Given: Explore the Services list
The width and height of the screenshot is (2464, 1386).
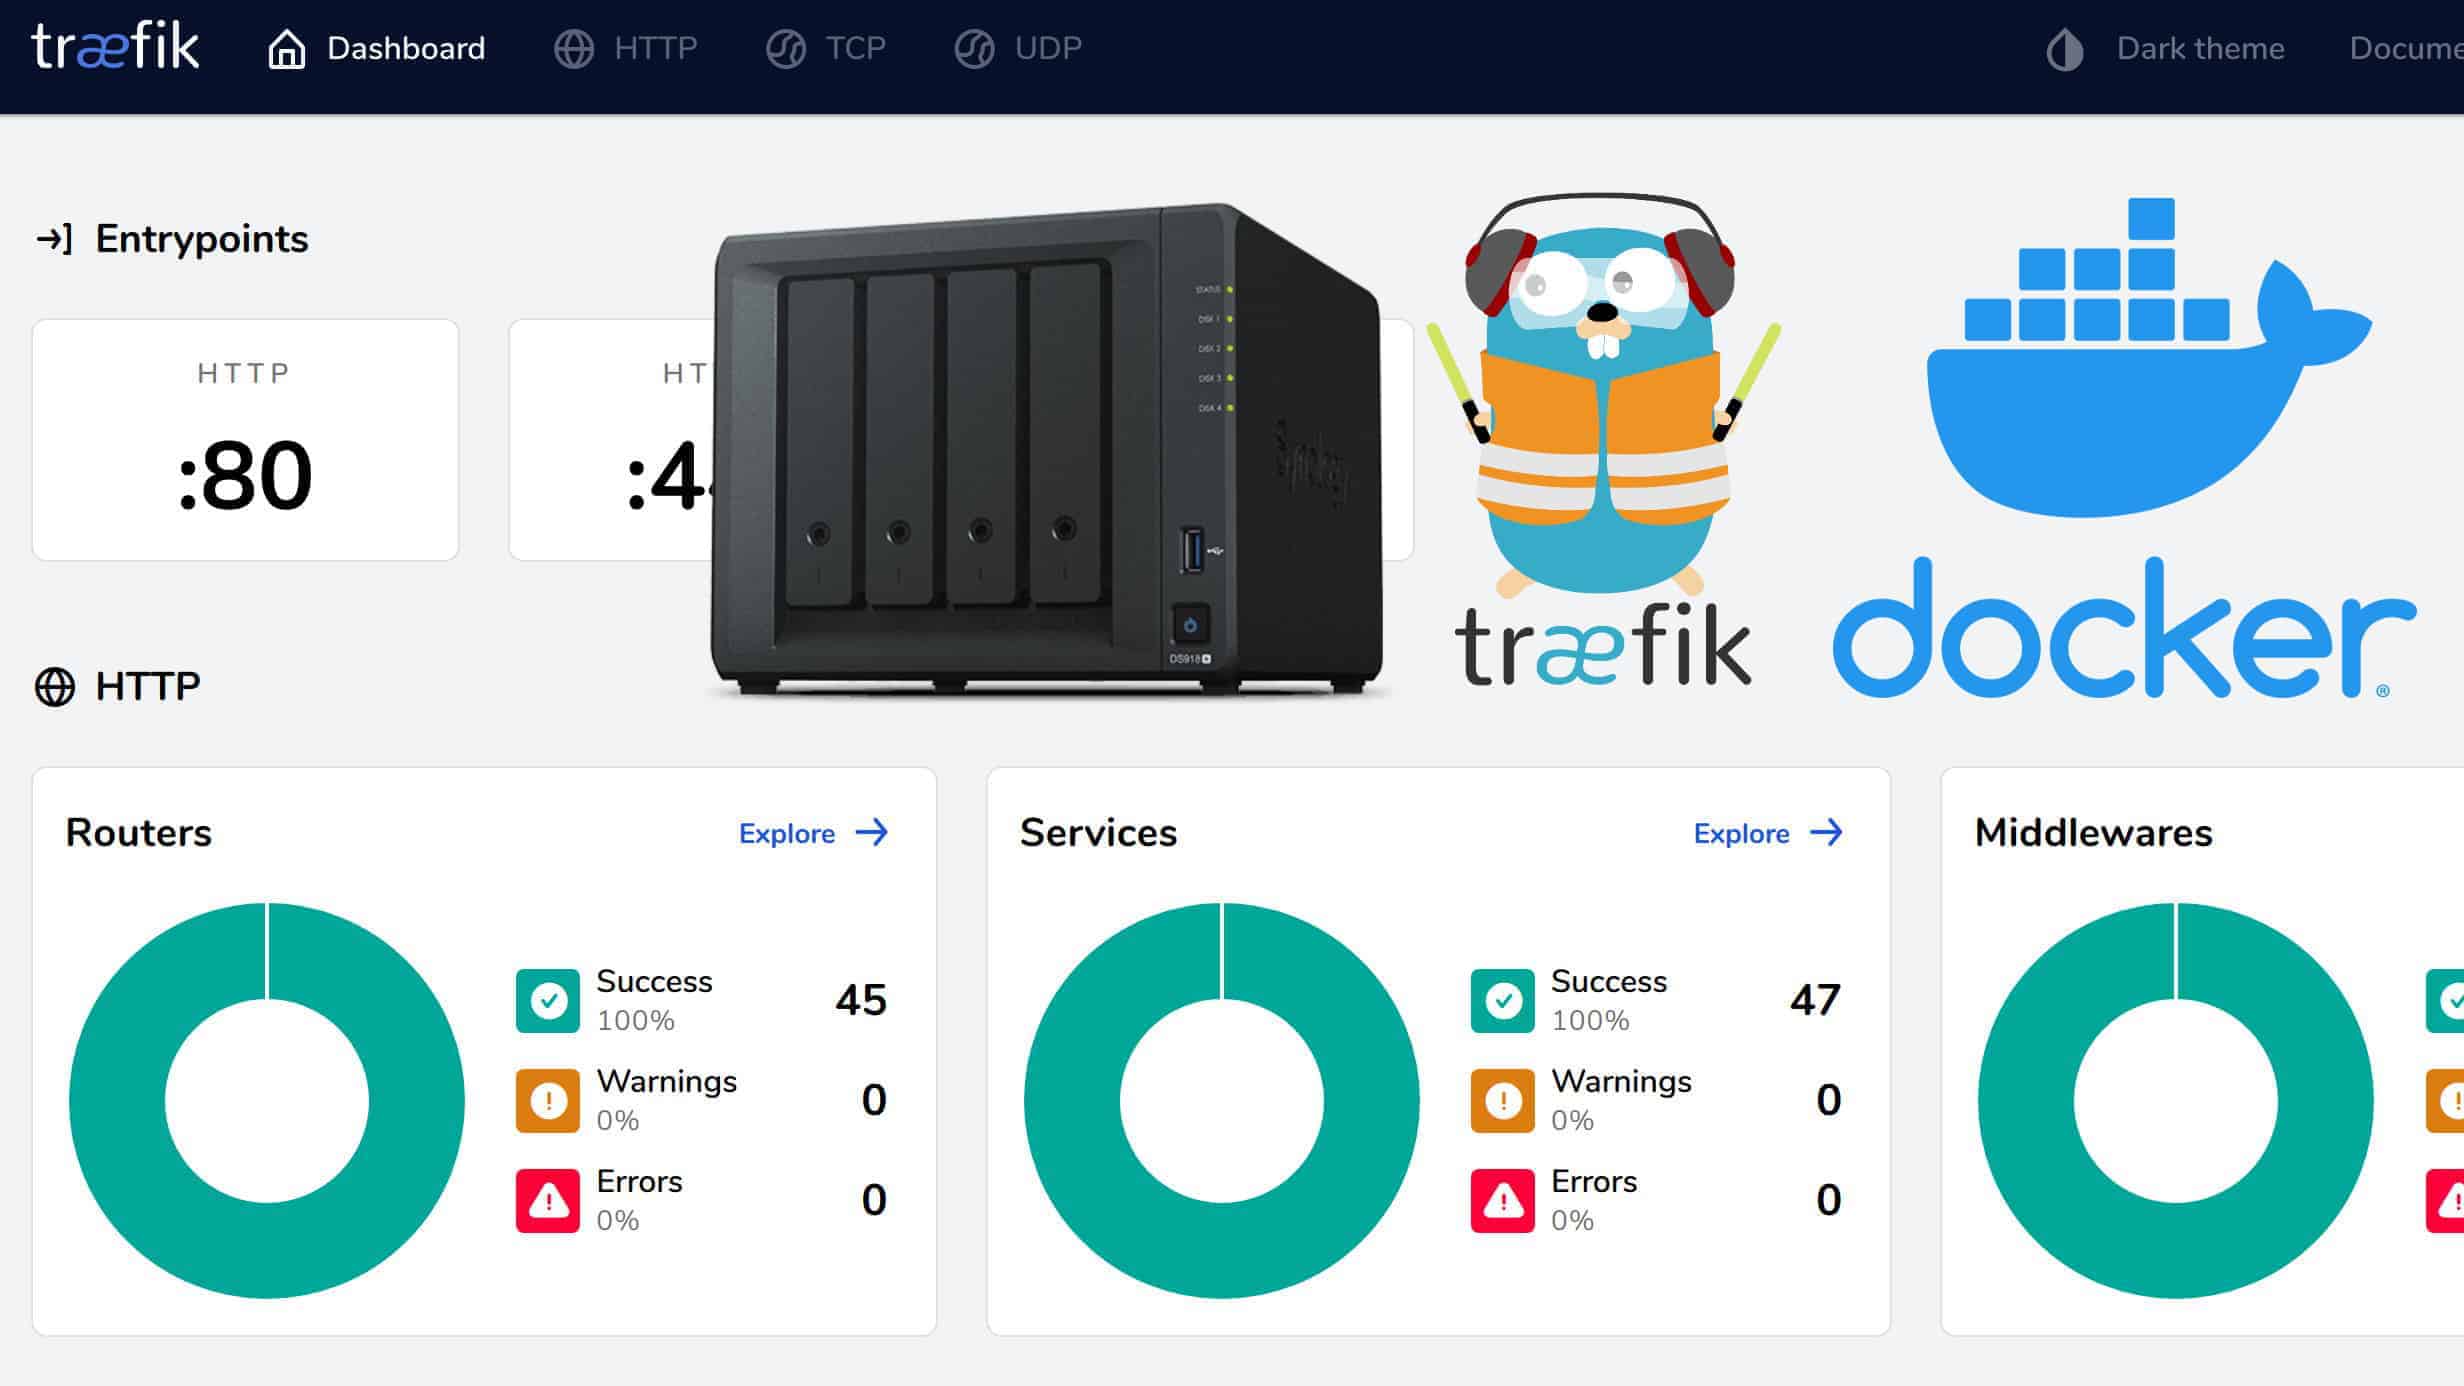Looking at the screenshot, I should pyautogui.click(x=1768, y=833).
